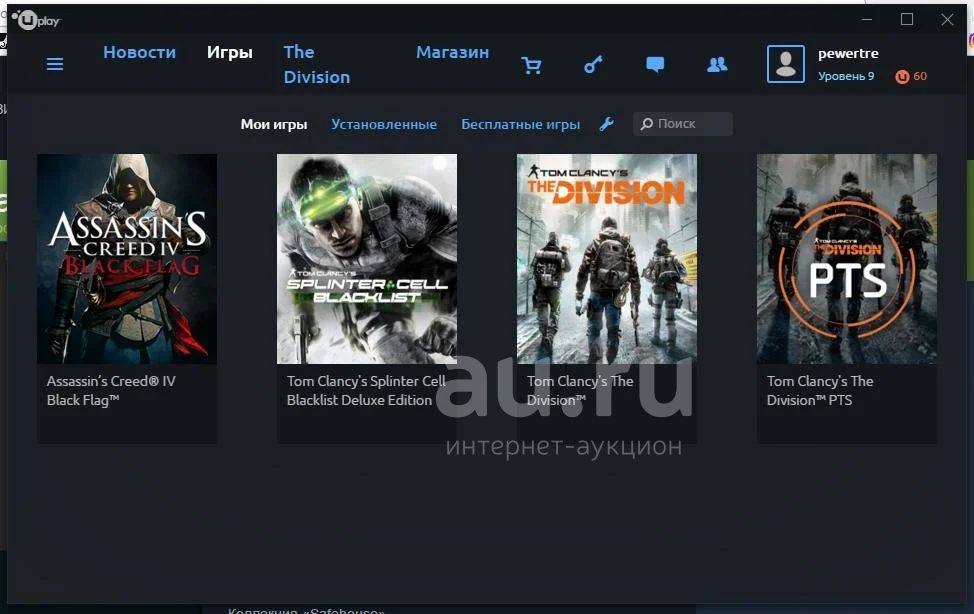Open Splinter Cell Blacklist cover art
This screenshot has width=974, height=614.
coord(367,259)
